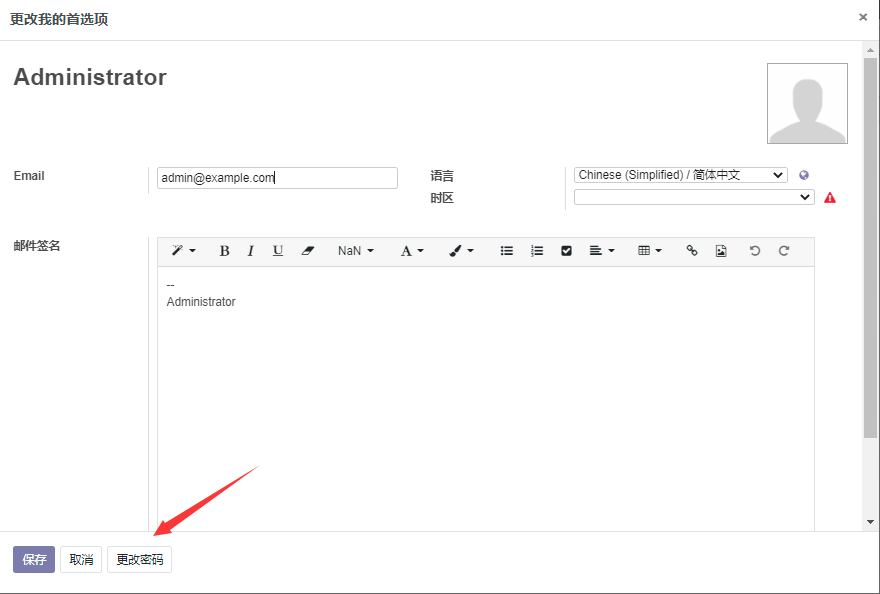Open the table insert dropdown
This screenshot has width=880, height=594.
pos(650,251)
